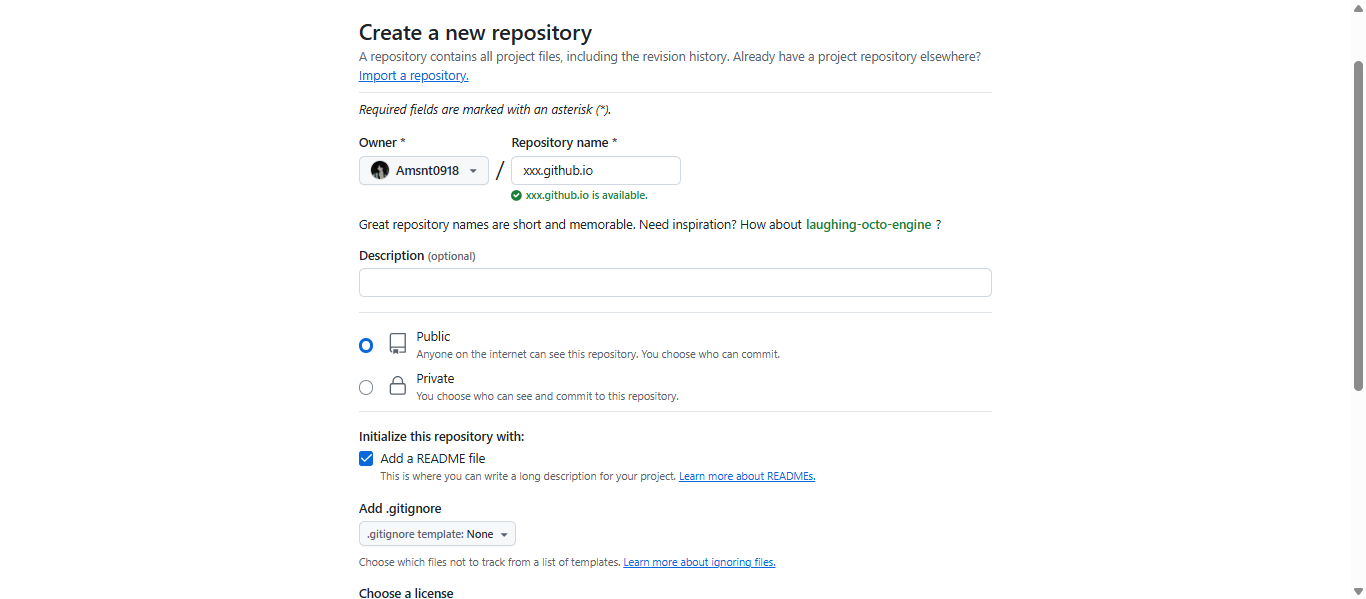1366x599 pixels.
Task: Click the Choose a license heading
Action: point(406,593)
